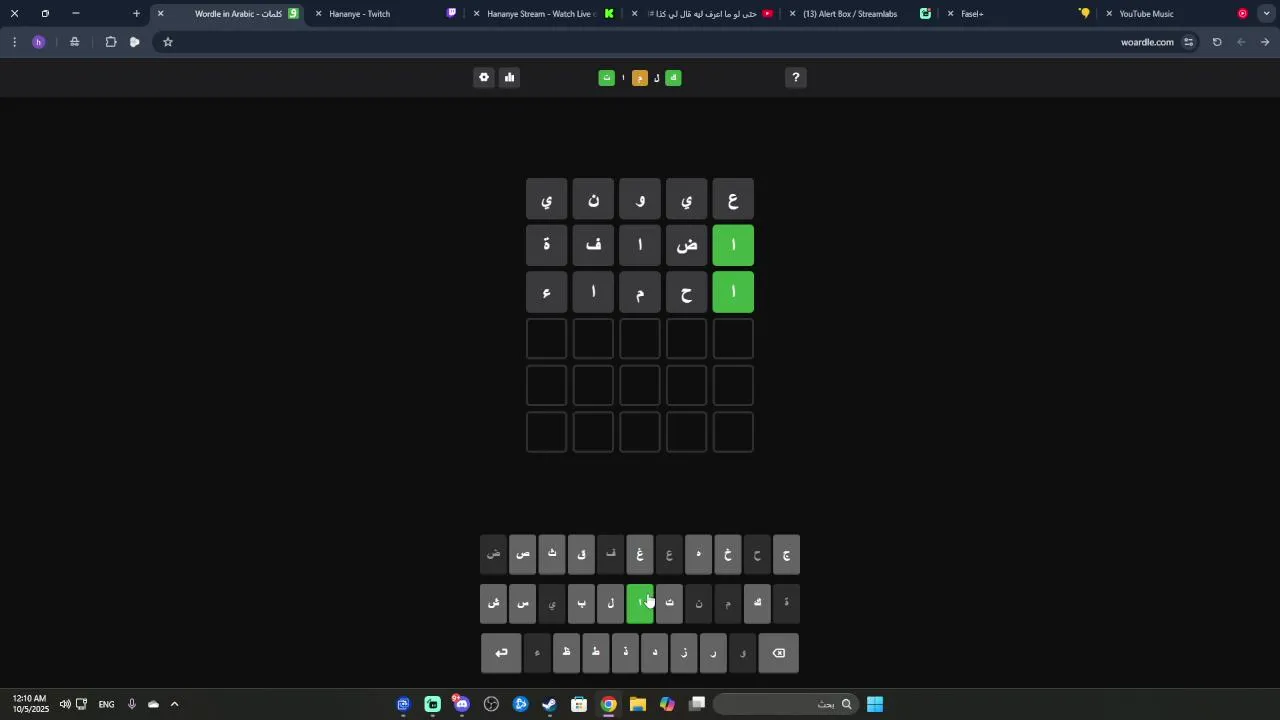The width and height of the screenshot is (1280, 720).
Task: Tap the غ key
Action: point(640,554)
